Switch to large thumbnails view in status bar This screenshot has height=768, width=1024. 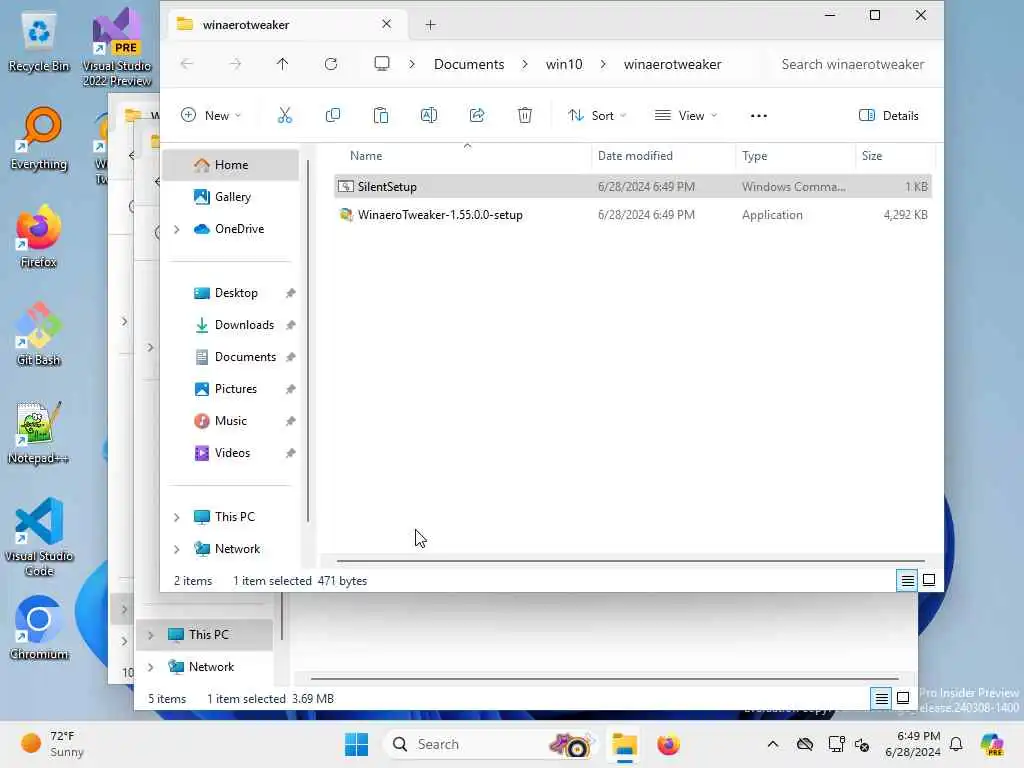point(929,580)
